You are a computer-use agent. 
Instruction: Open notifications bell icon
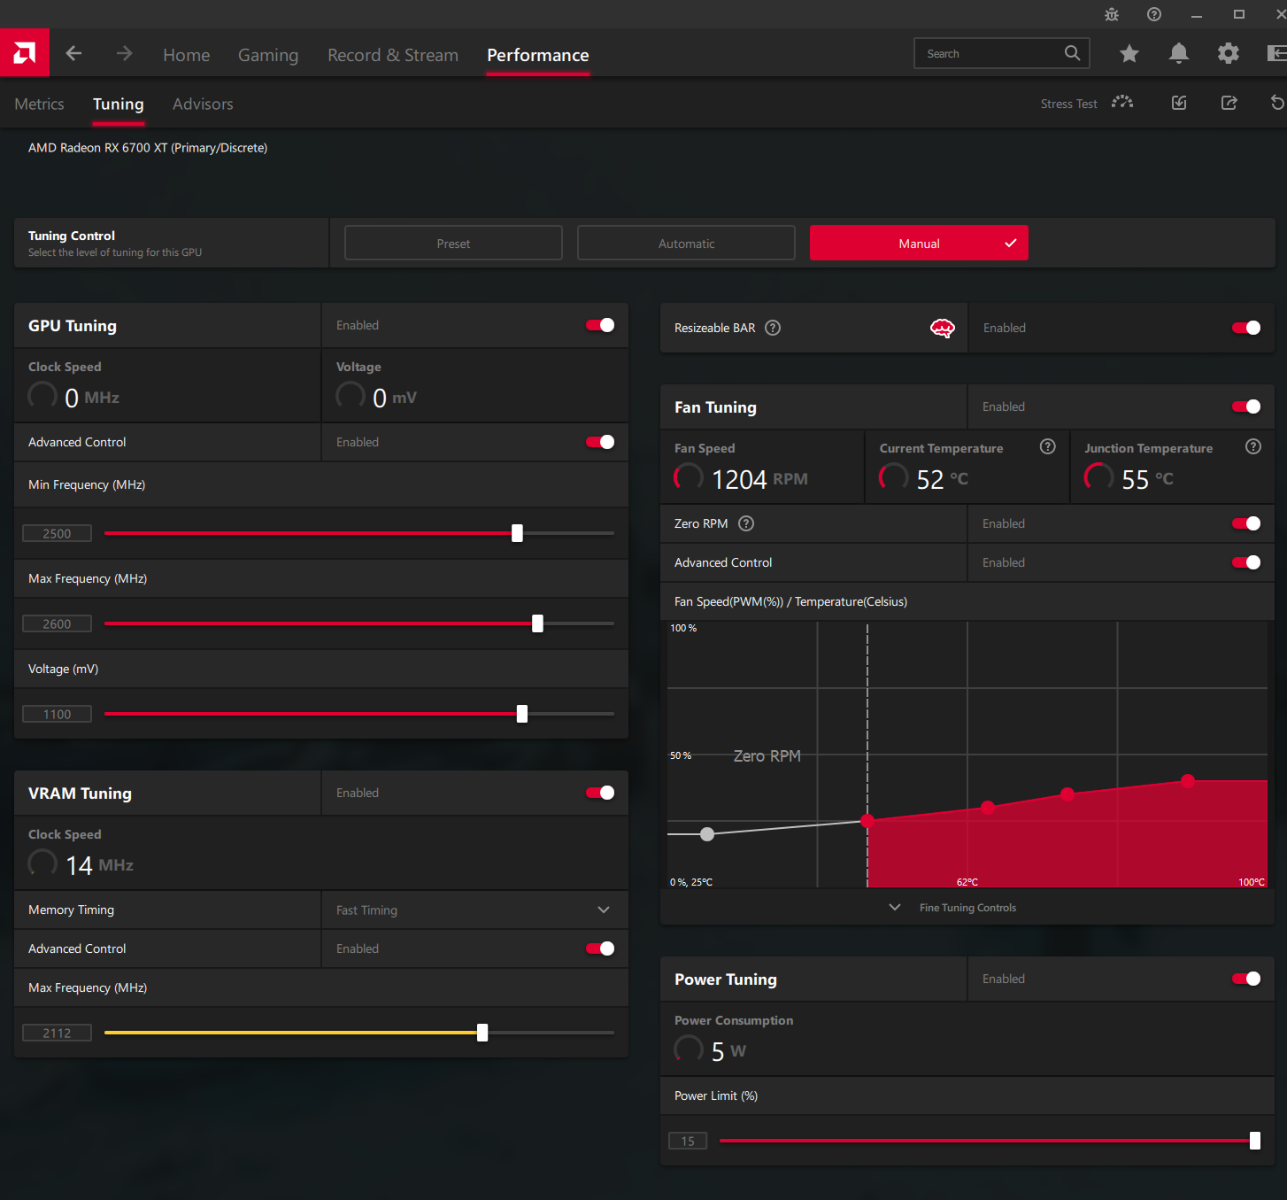(1179, 54)
